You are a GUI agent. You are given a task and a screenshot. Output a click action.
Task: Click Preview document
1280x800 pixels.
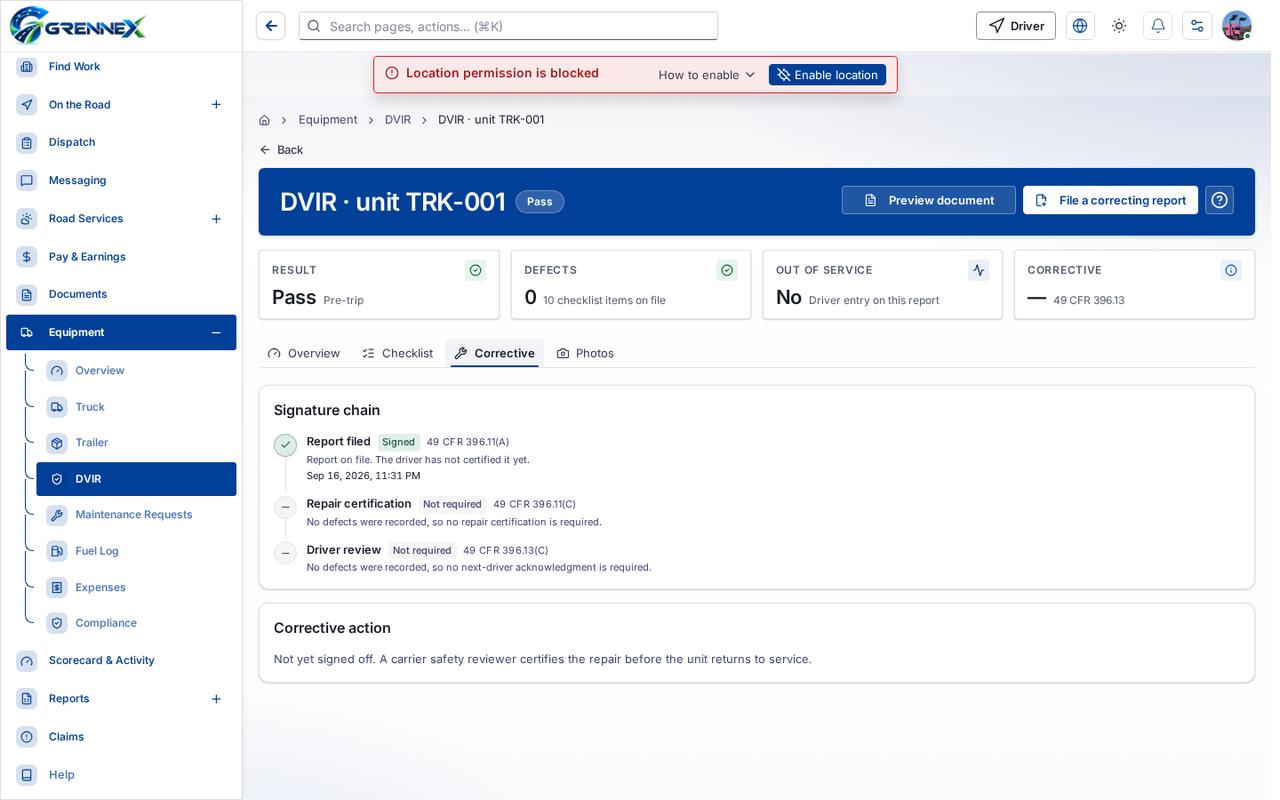pyautogui.click(x=928, y=200)
